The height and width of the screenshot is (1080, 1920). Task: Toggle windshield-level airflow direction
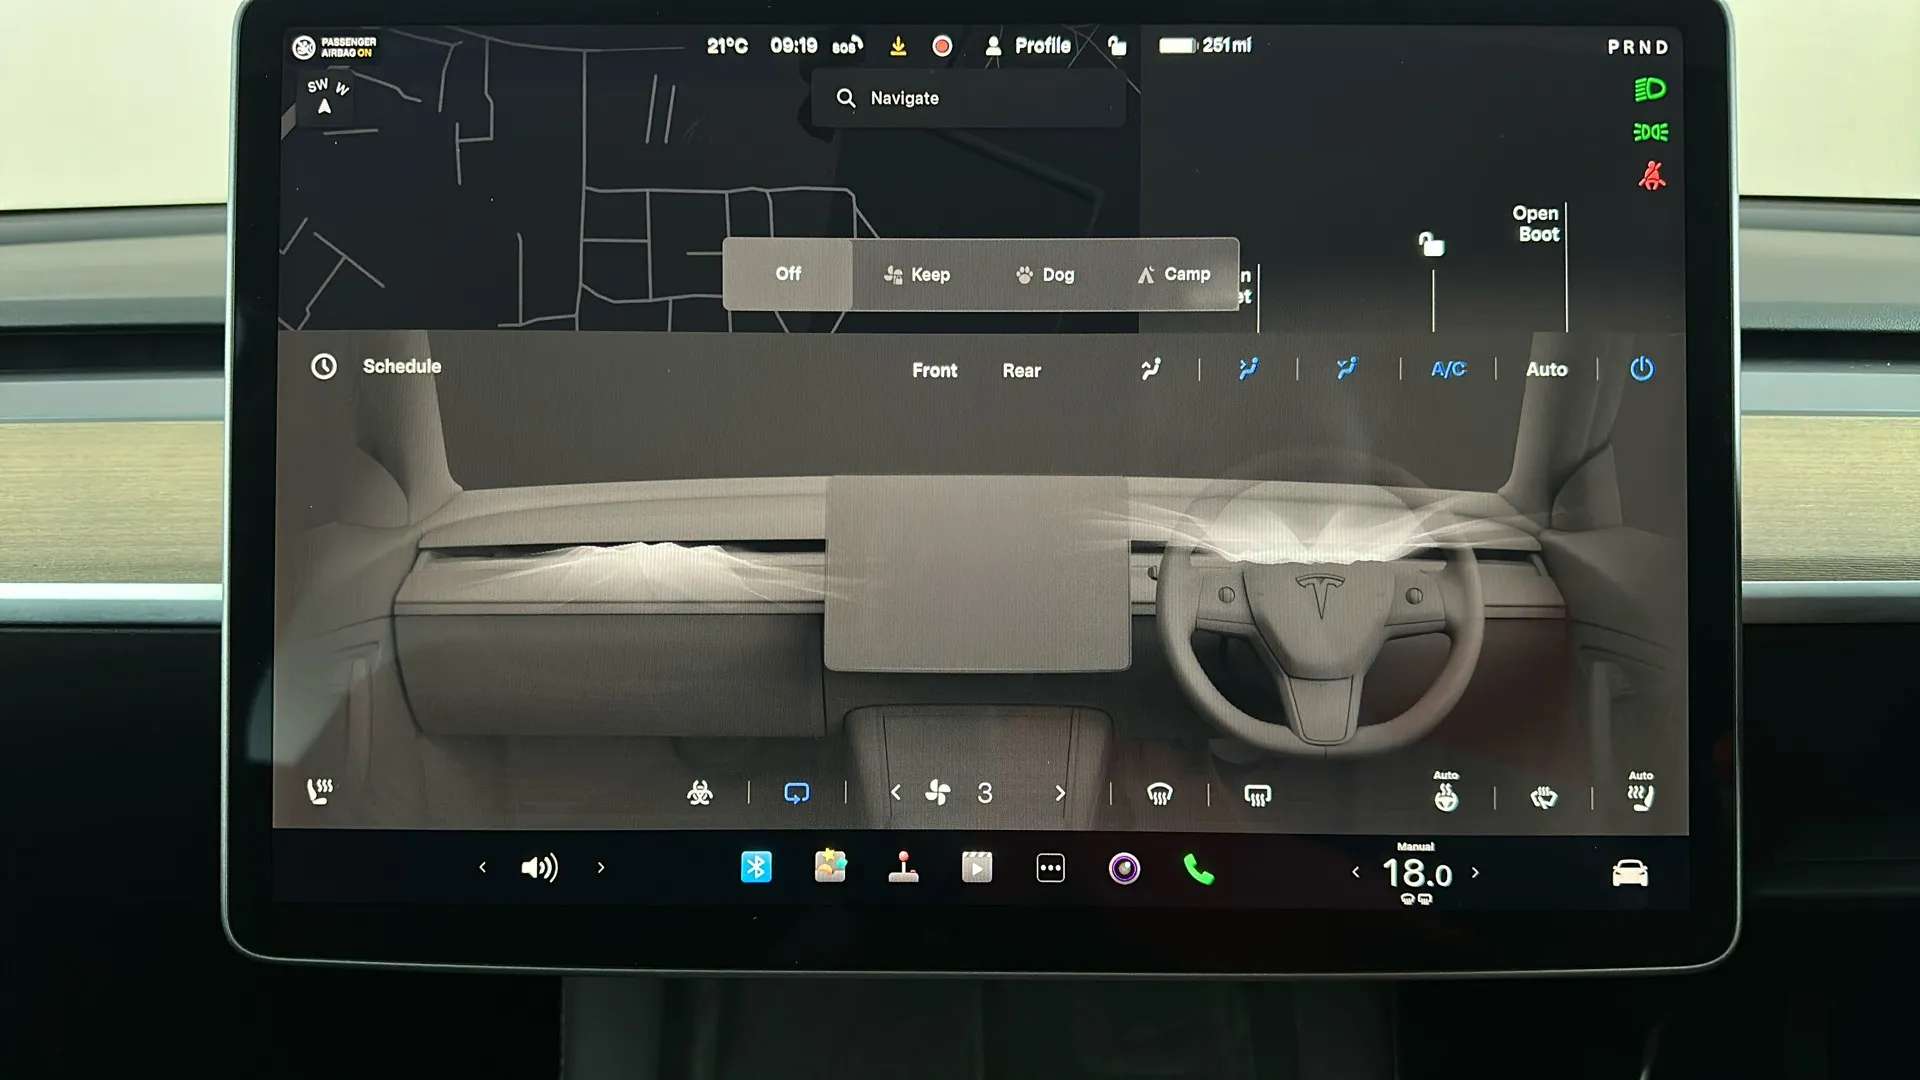(1151, 369)
